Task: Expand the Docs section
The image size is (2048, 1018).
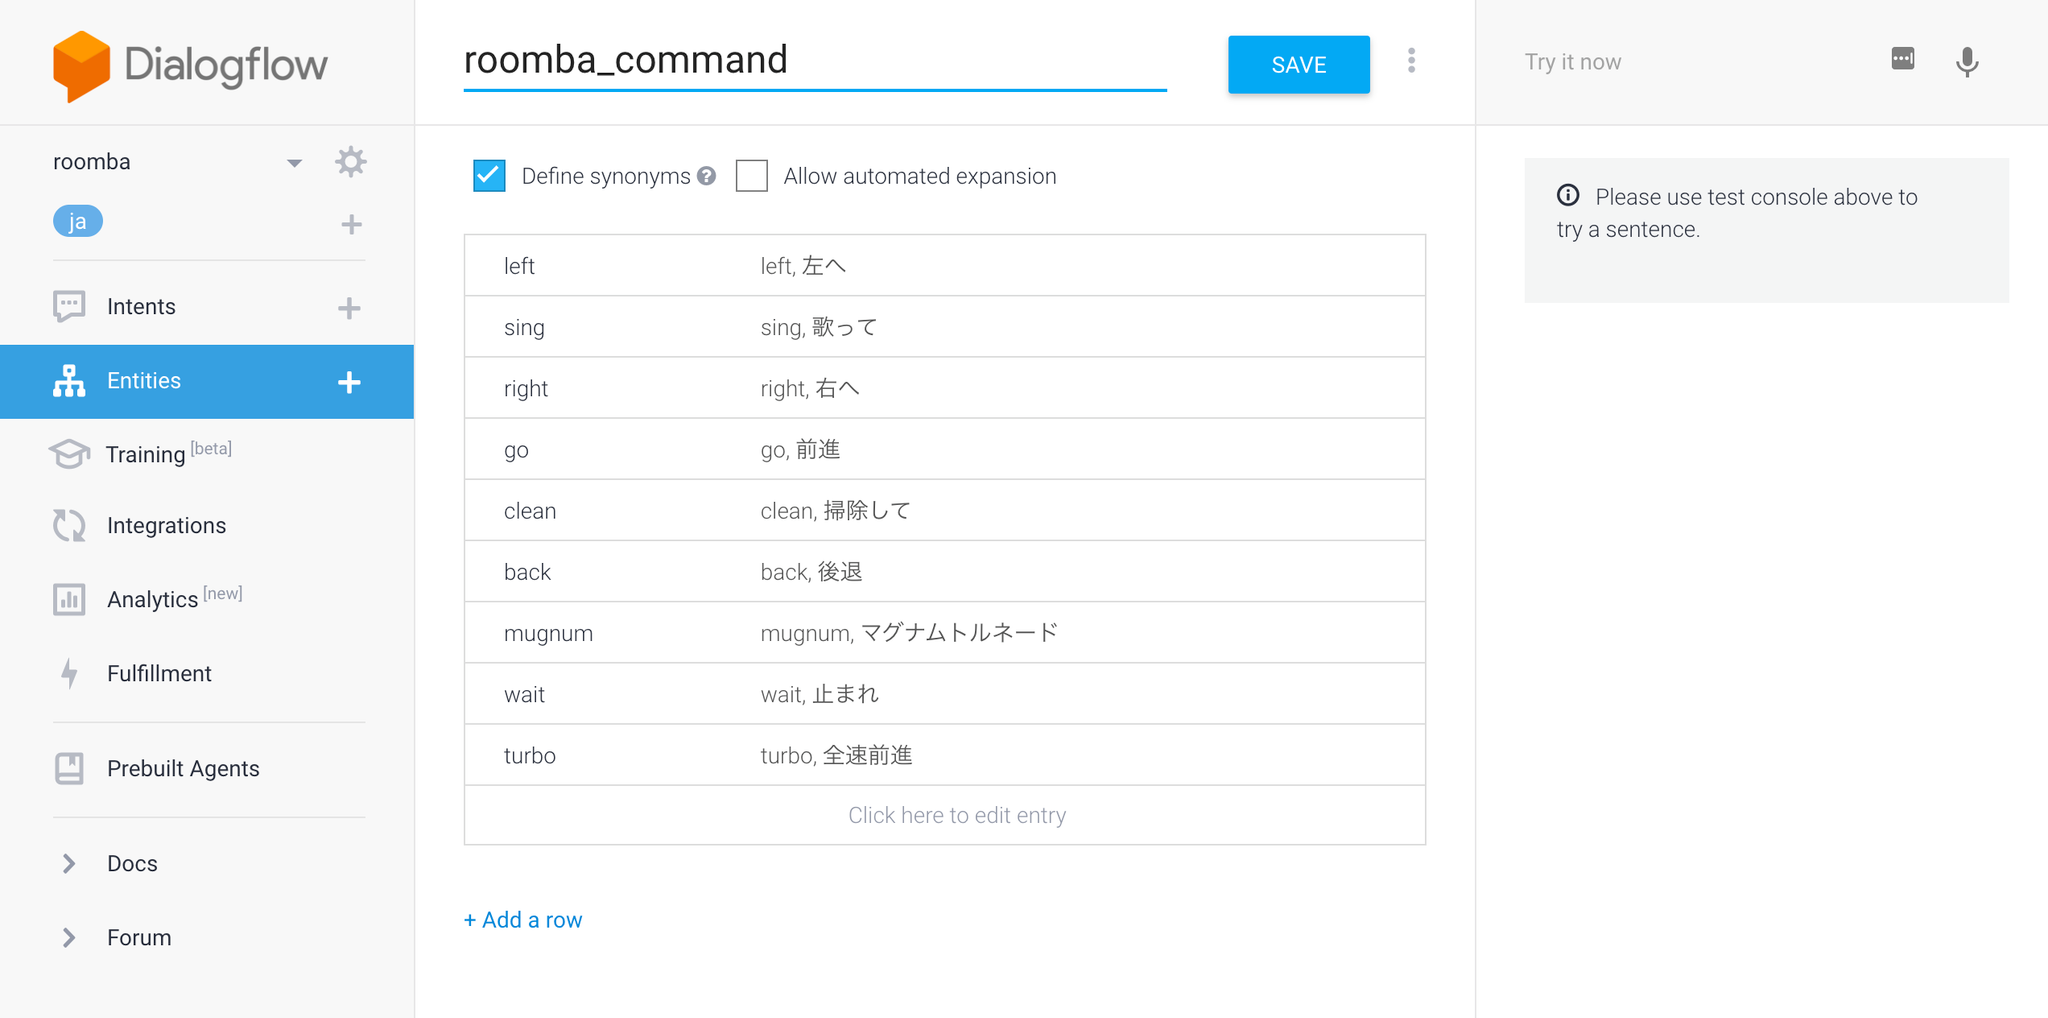Action: [x=69, y=864]
